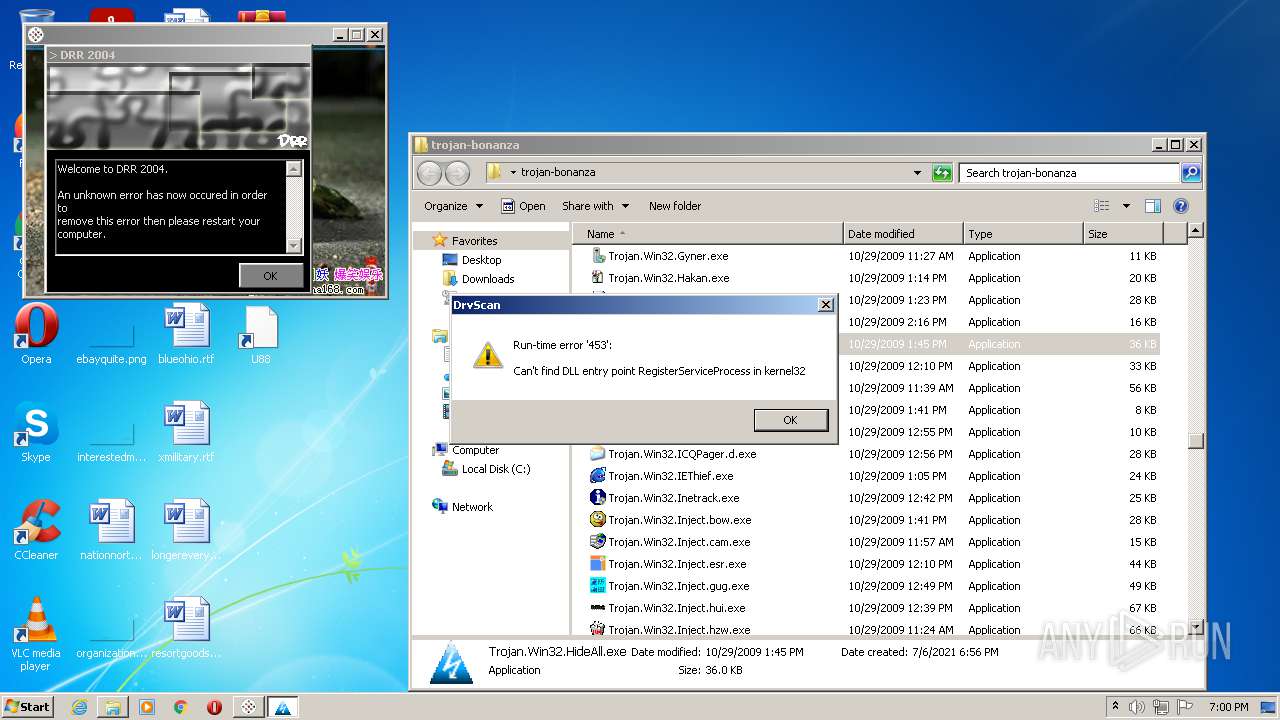The image size is (1280, 720).
Task: Open Windows Media Player taskbar icon
Action: coord(147,707)
